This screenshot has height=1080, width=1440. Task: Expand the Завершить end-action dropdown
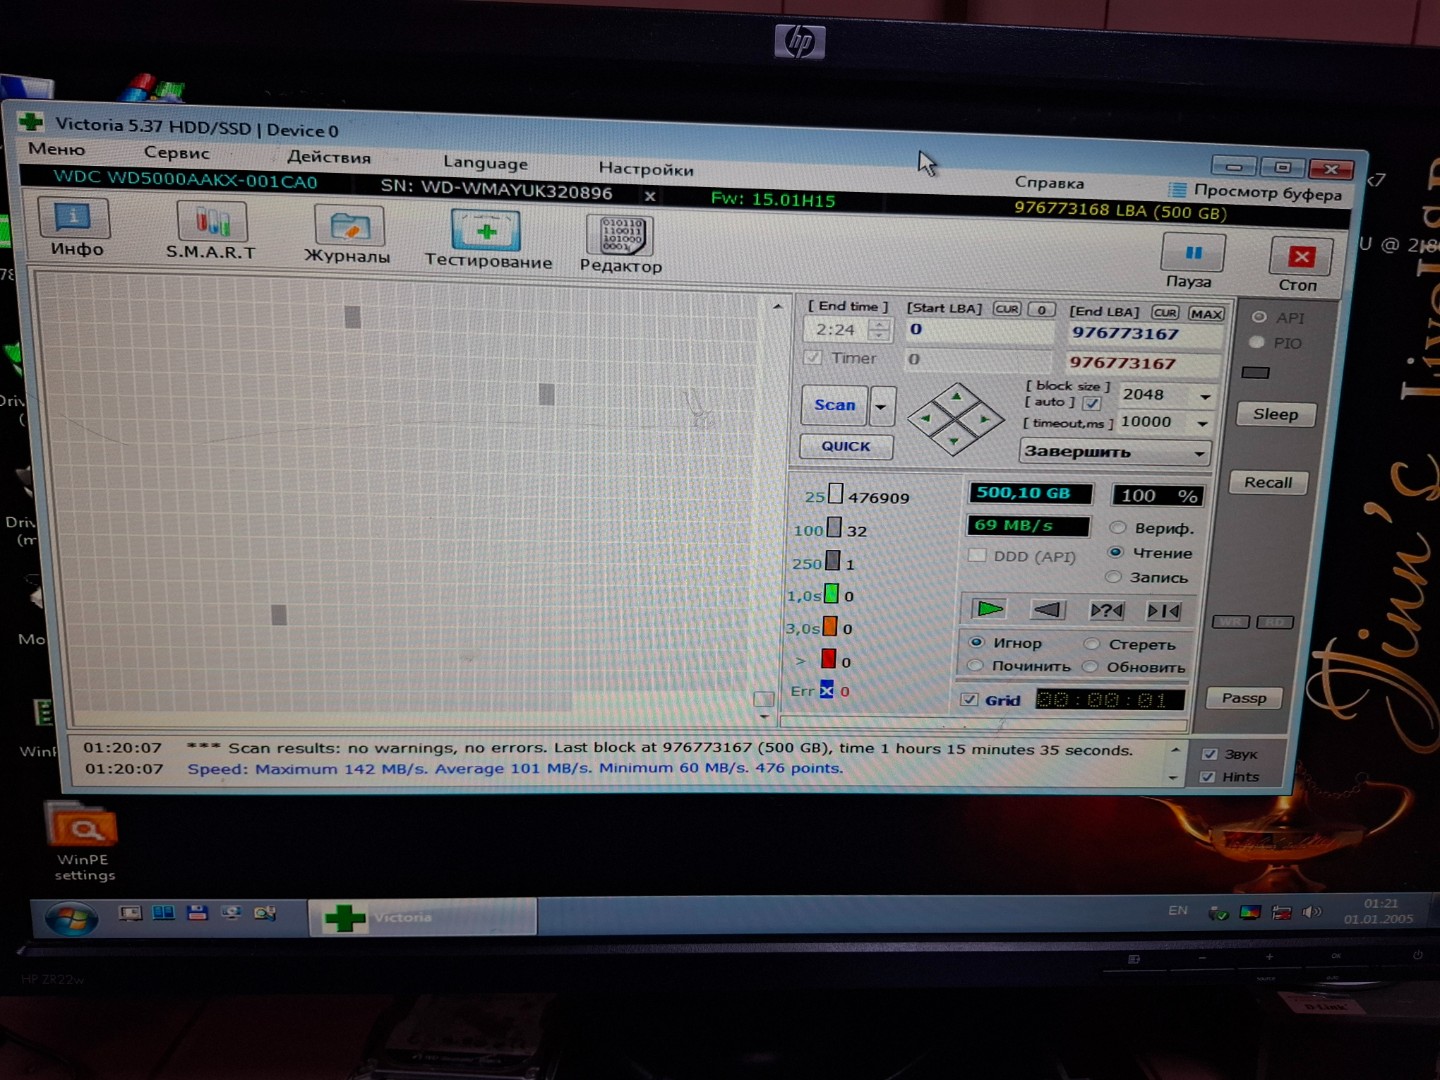(1199, 453)
